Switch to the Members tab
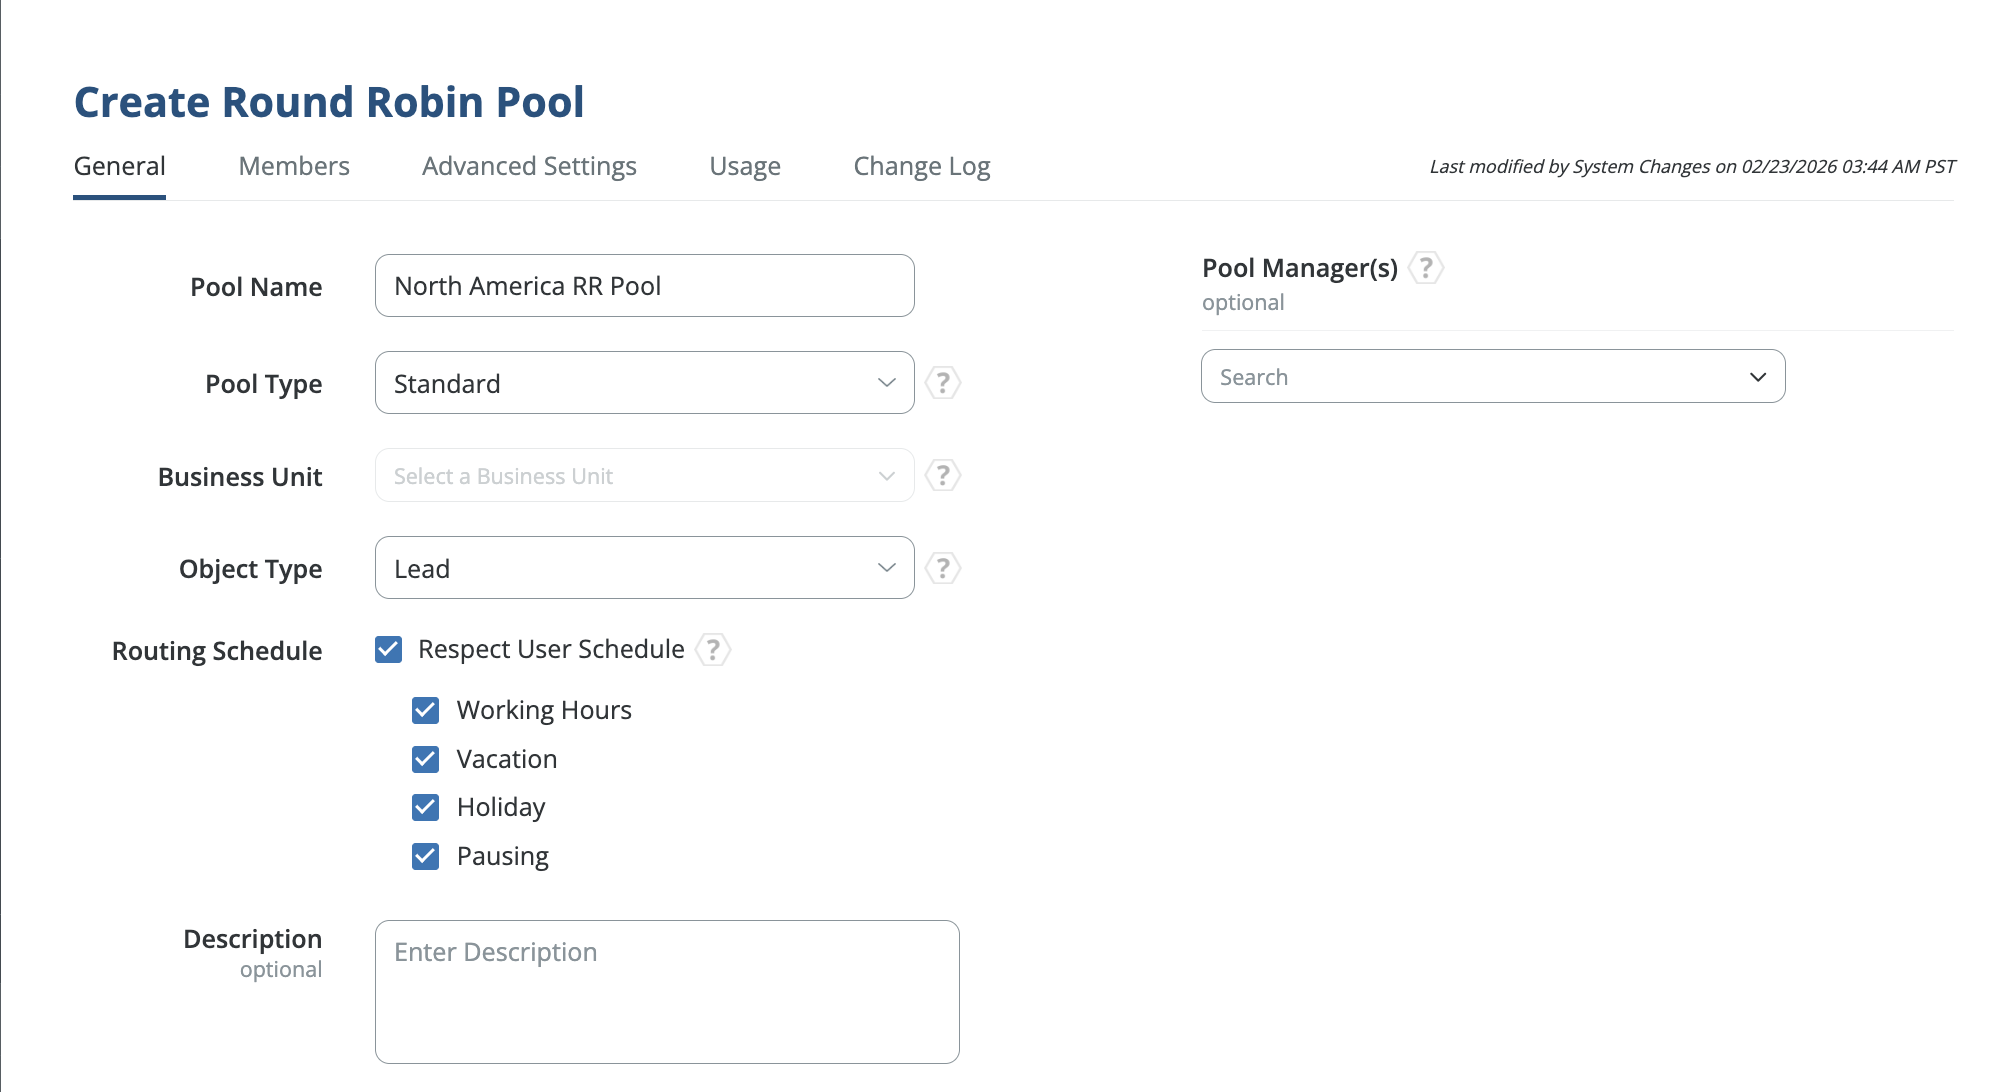 click(x=294, y=166)
